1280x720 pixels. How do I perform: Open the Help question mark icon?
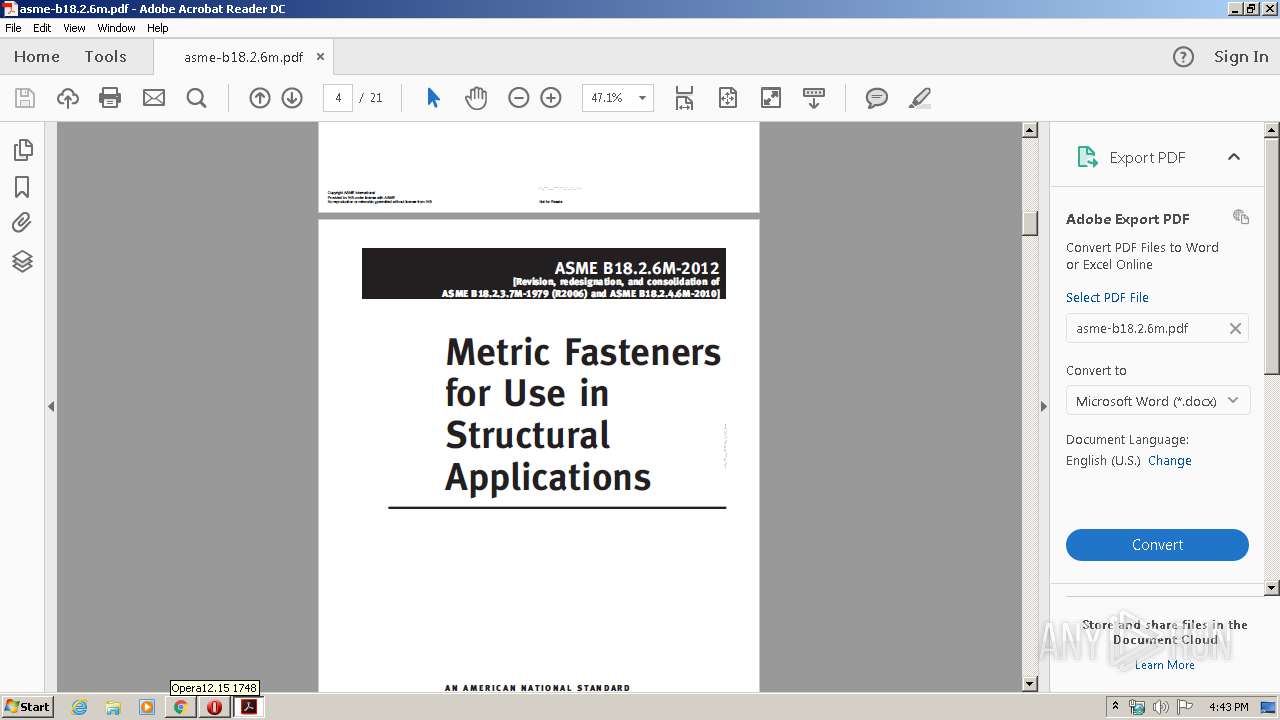[1183, 57]
